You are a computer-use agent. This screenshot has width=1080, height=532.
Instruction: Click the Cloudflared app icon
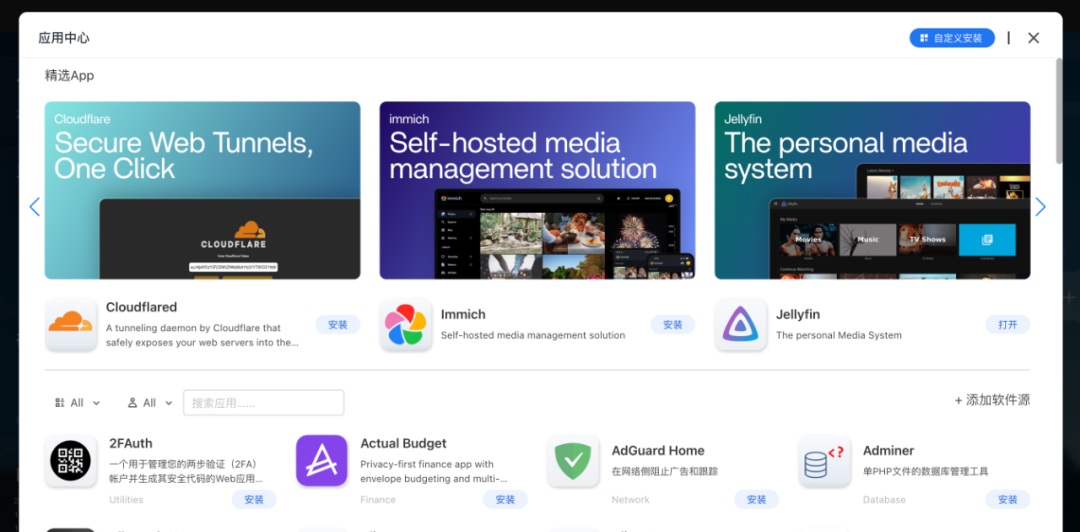71,324
